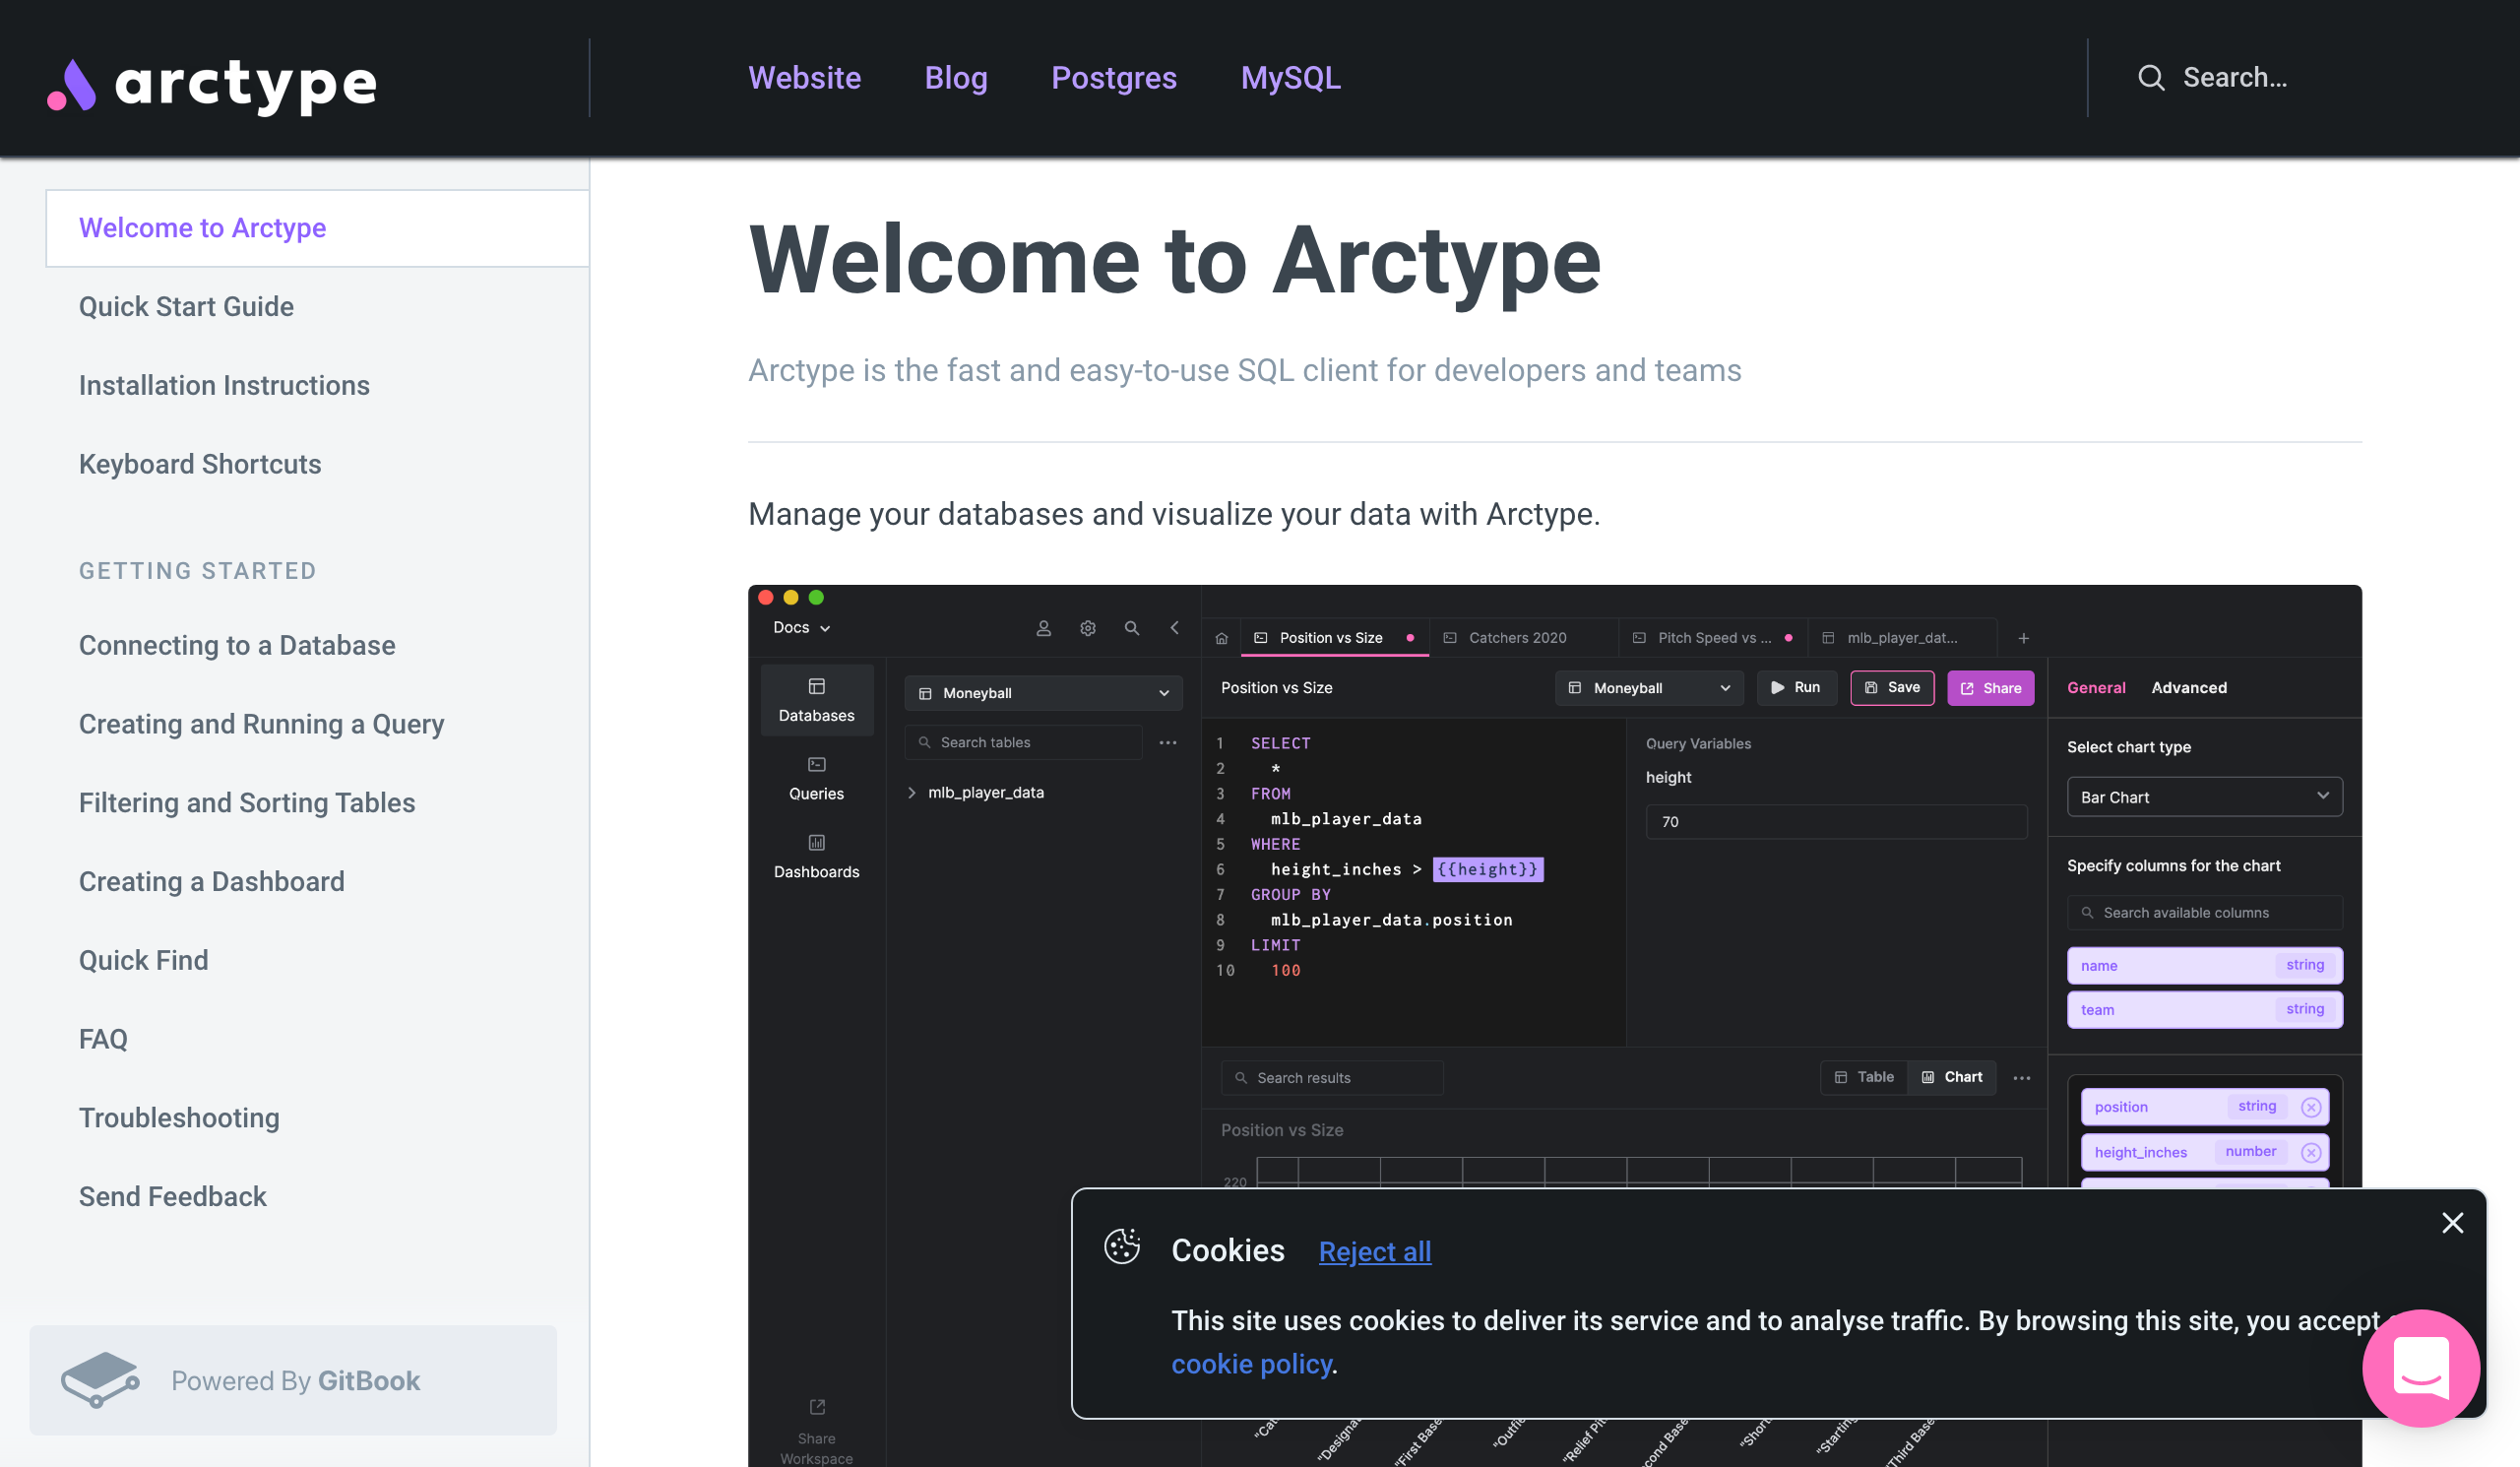The image size is (2520, 1467).
Task: Open the Bar Chart type dropdown
Action: (2204, 797)
